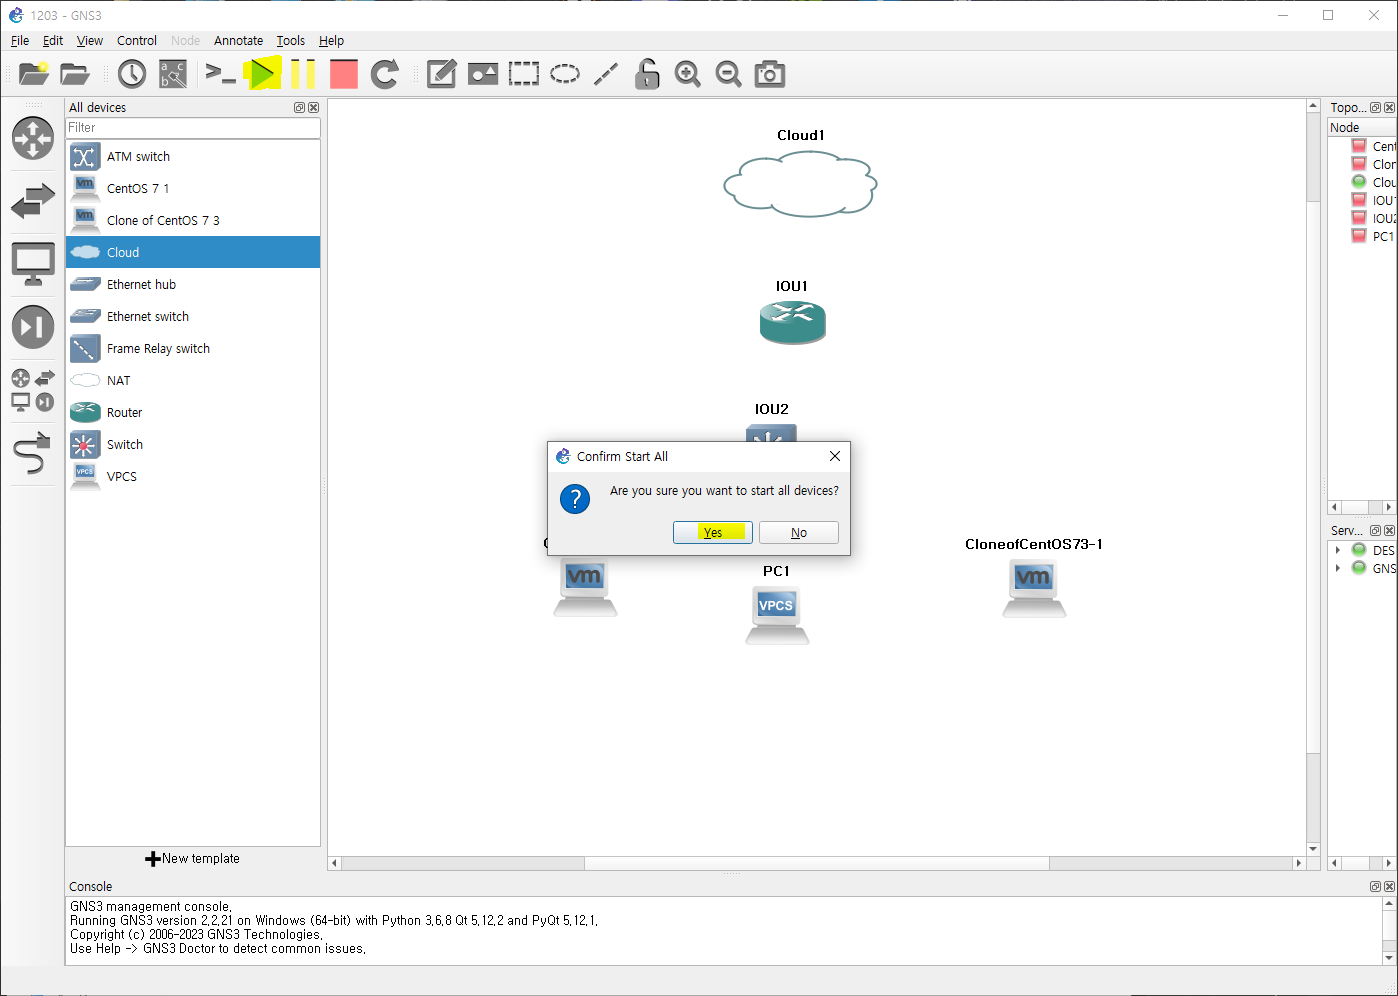Screen dimensions: 1398x996
Task: Close the All devices panel
Action: pyautogui.click(x=314, y=108)
